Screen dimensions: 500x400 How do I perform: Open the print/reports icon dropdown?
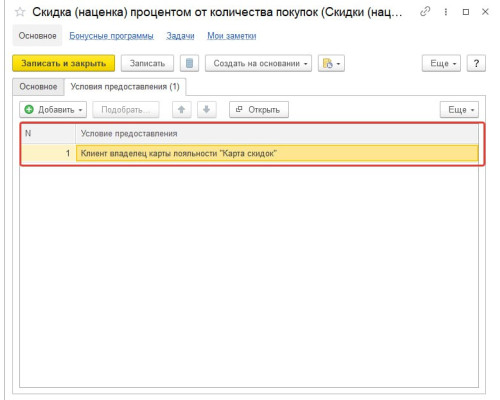tap(331, 63)
